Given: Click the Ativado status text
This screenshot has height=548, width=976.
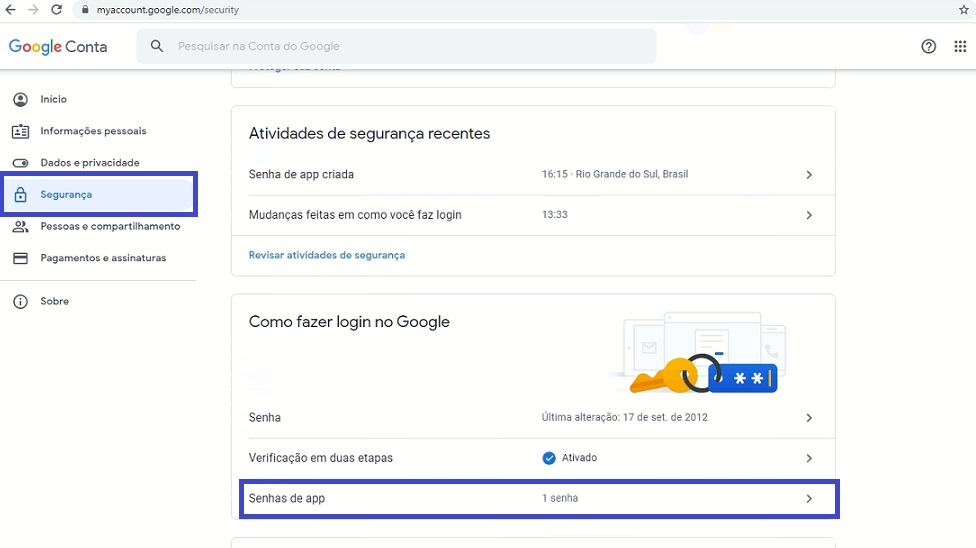Looking at the screenshot, I should 580,458.
